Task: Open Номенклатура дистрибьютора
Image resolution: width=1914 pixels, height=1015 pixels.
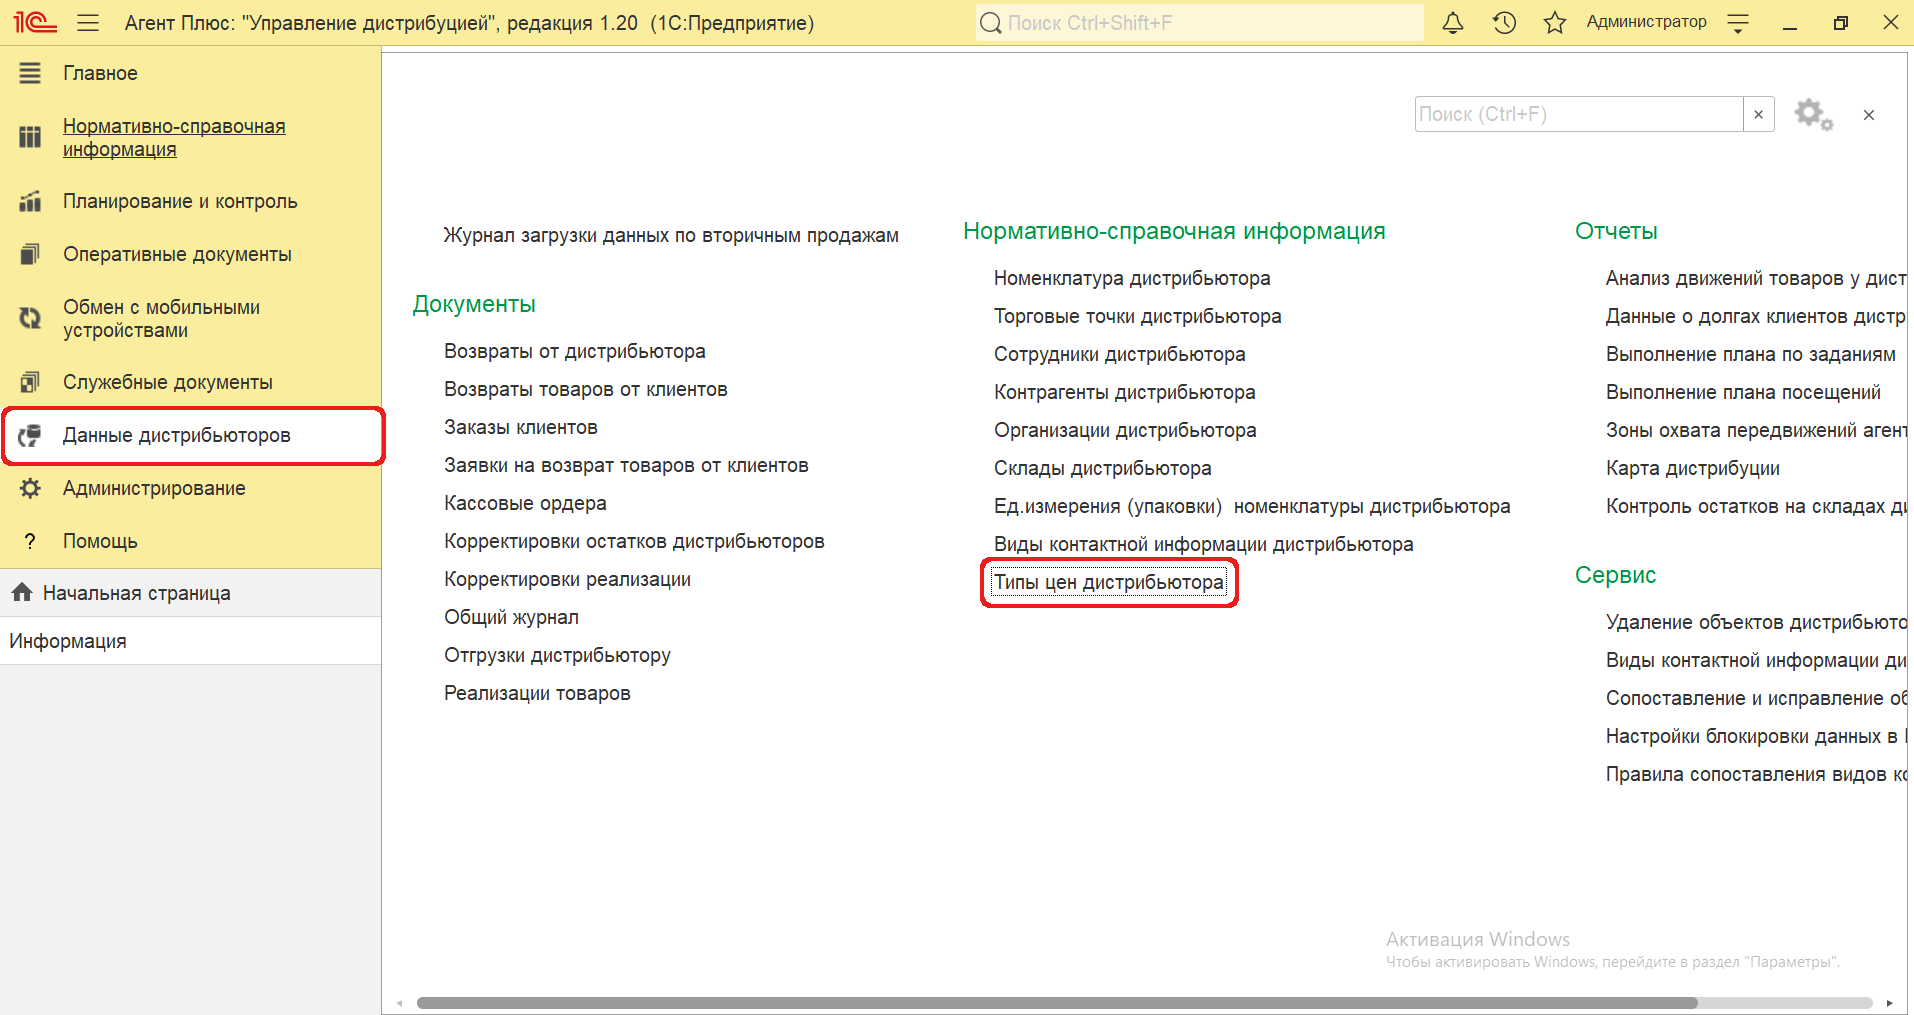Action: click(1132, 278)
